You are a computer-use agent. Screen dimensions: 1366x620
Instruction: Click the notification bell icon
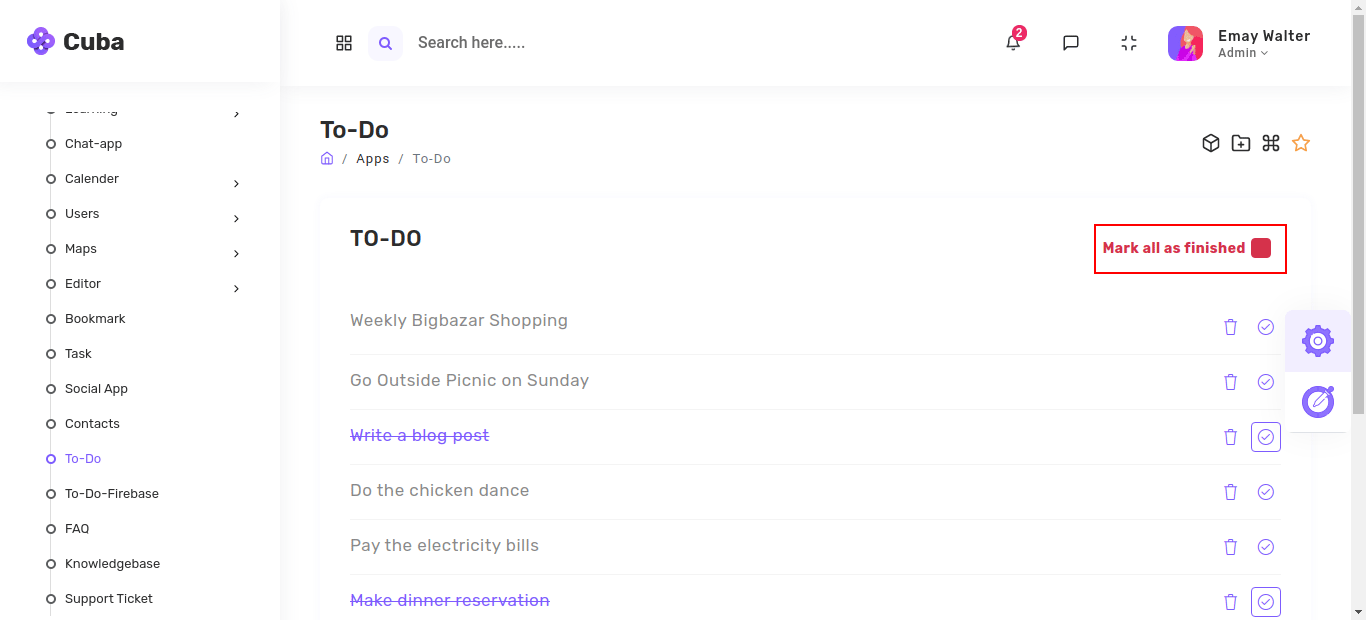1013,43
